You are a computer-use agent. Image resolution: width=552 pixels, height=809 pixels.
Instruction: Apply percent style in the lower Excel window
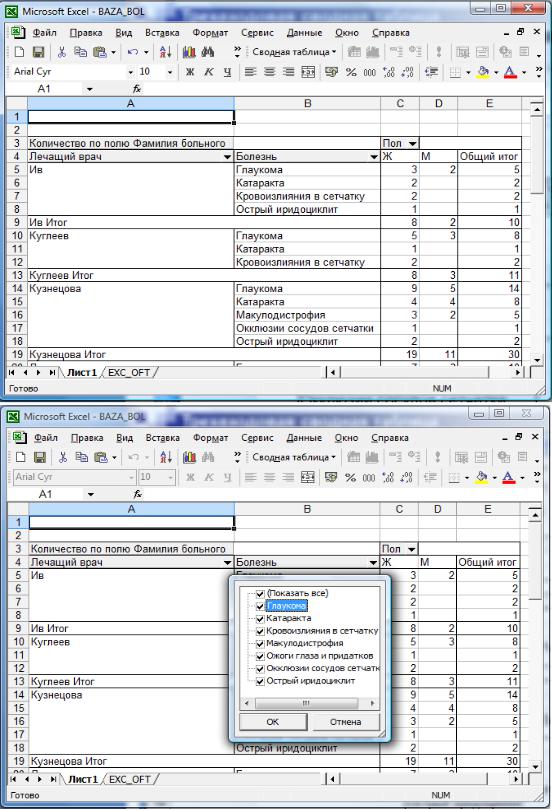(351, 477)
